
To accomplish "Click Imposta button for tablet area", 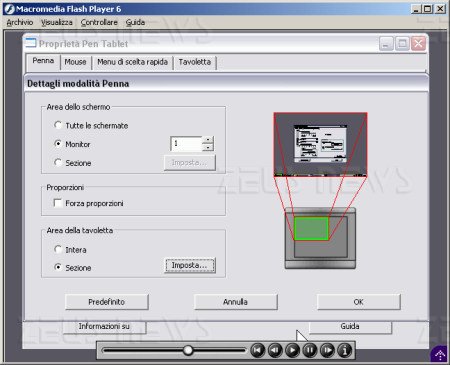I will 190,266.
